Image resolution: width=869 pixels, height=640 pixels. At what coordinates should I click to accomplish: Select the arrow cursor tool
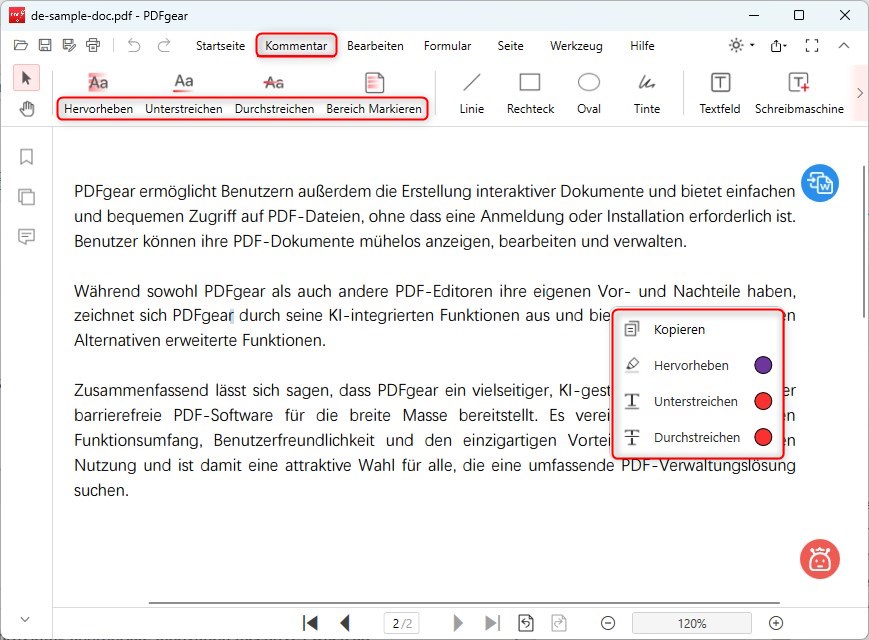pos(26,78)
